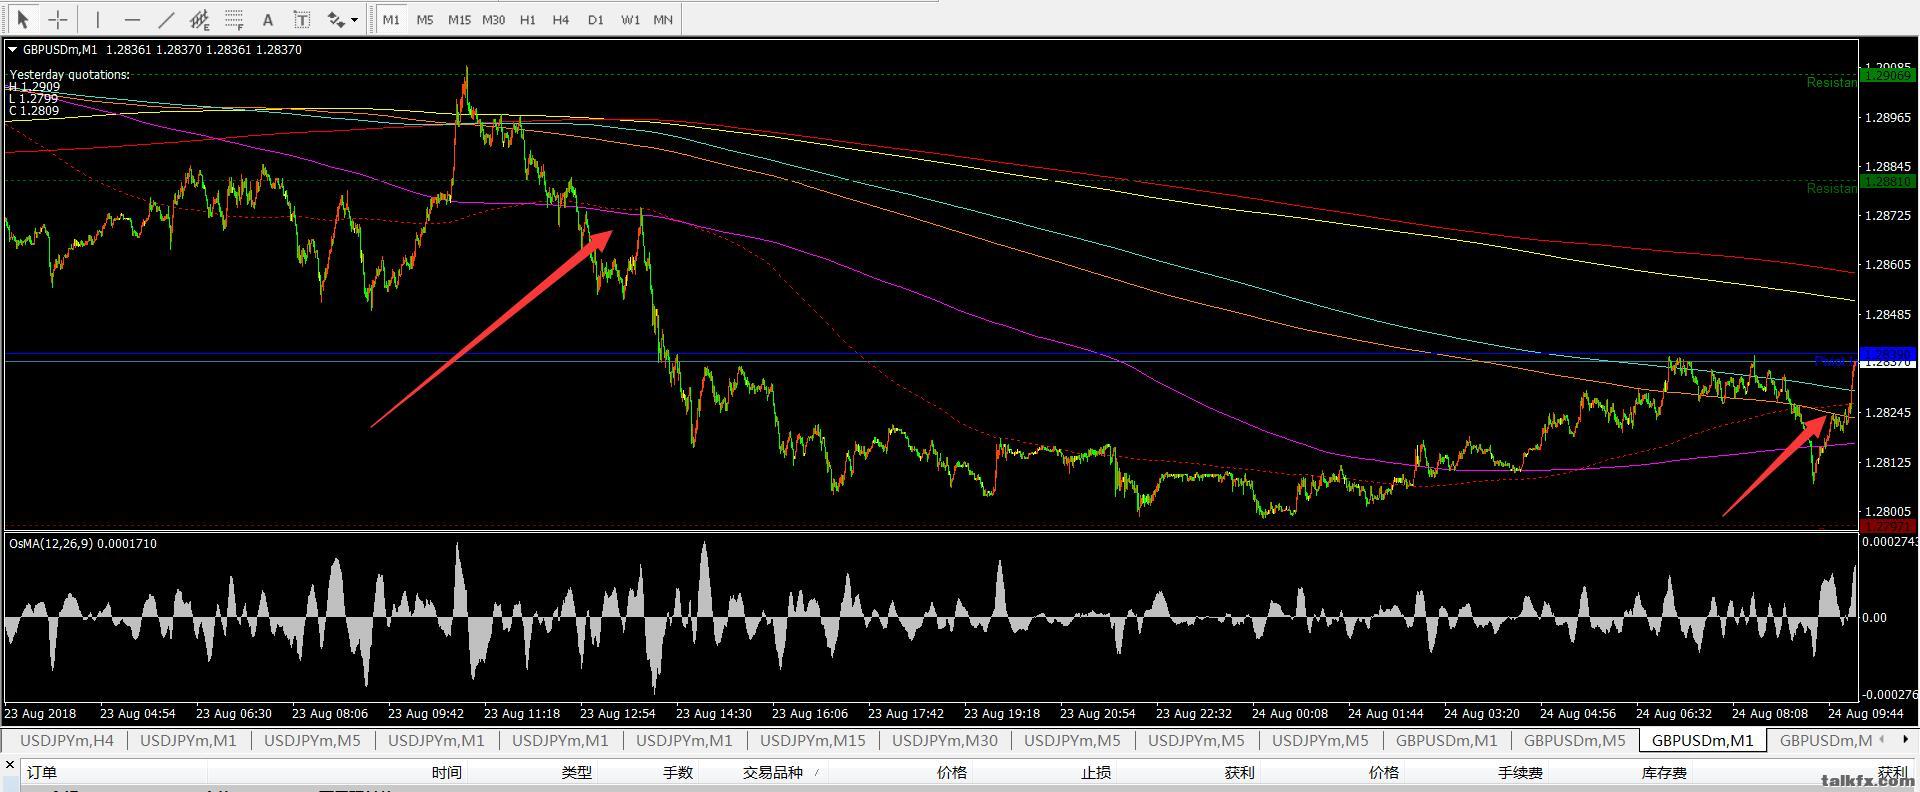Click the 24 Aug 09:44 time label
The height and width of the screenshot is (792, 1920).
click(1865, 714)
